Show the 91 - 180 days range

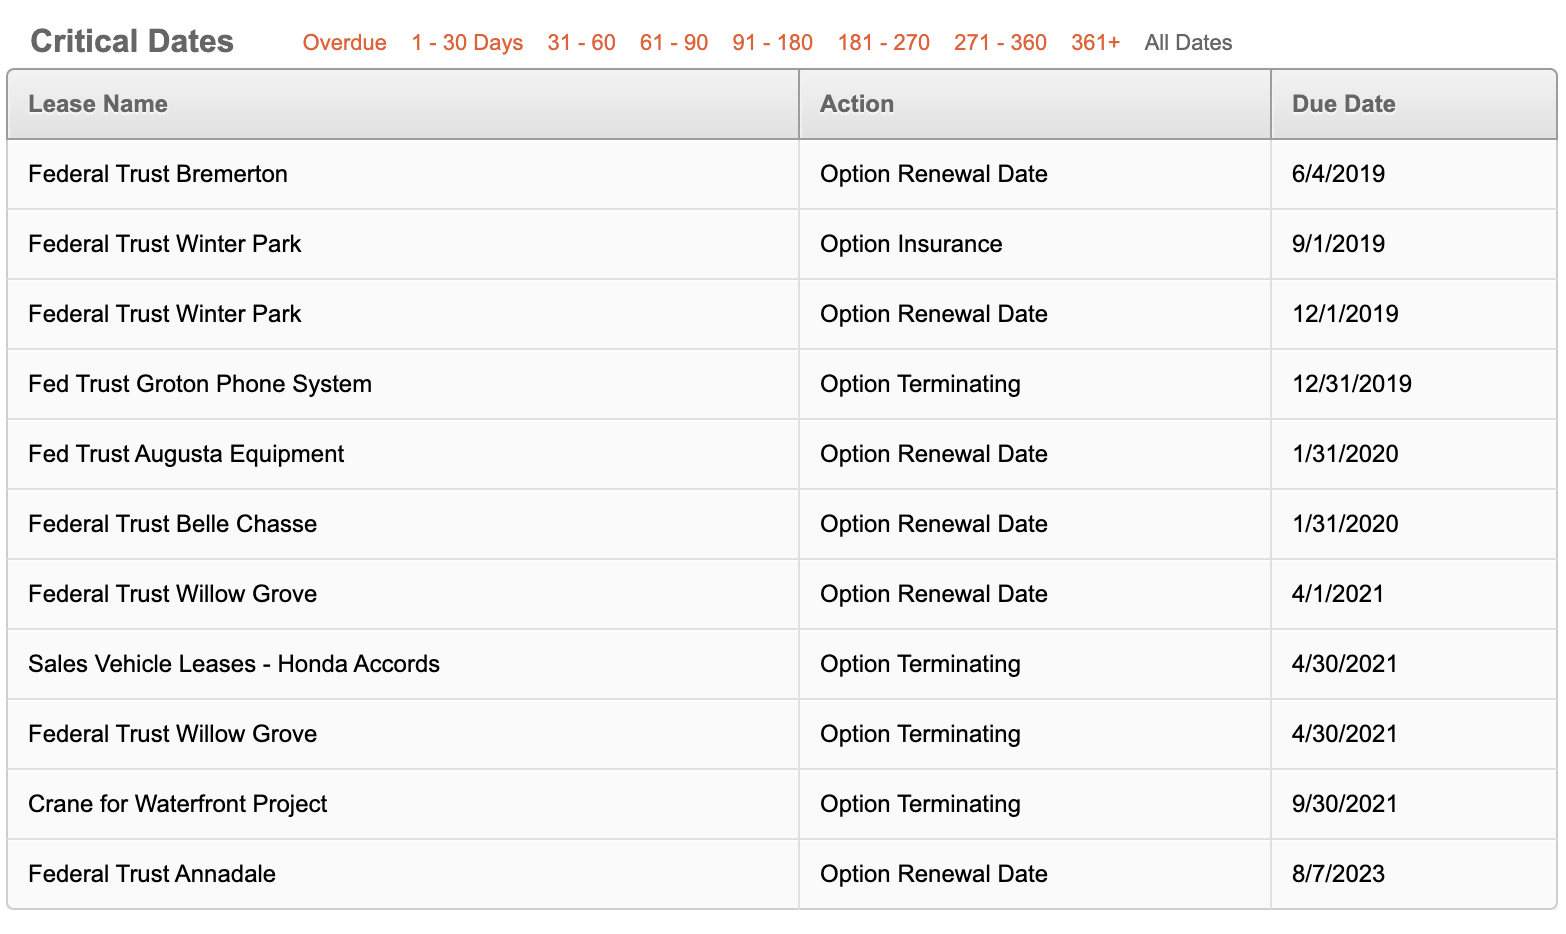click(x=772, y=43)
